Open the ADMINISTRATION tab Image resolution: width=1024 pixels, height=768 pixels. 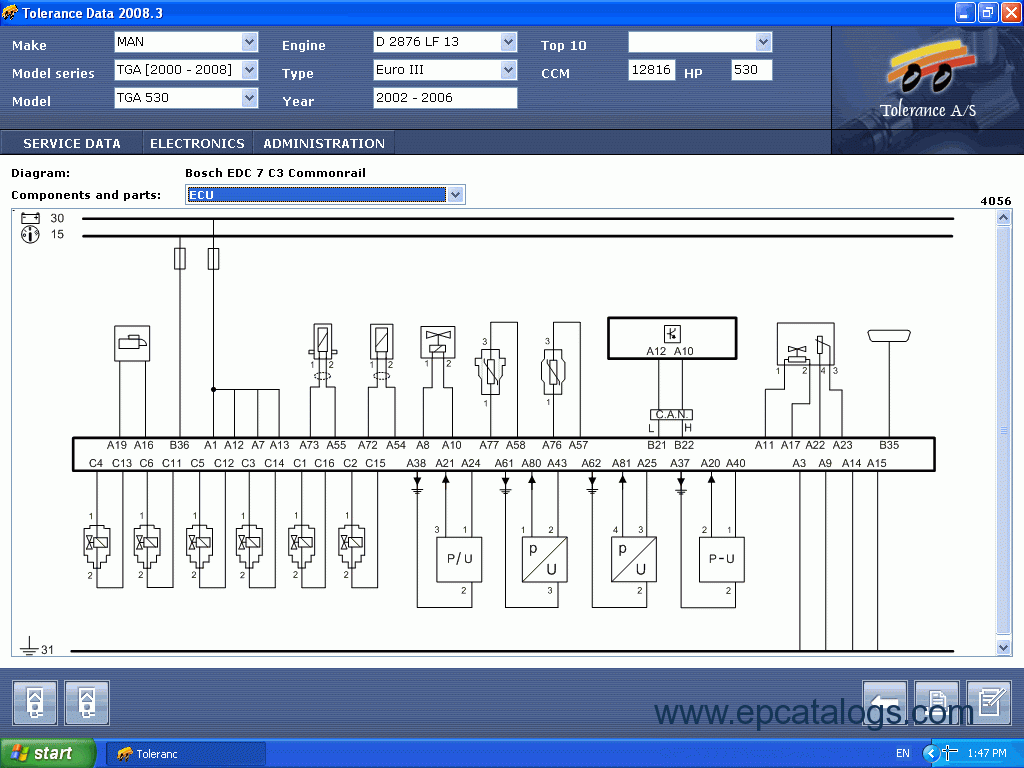pyautogui.click(x=324, y=144)
